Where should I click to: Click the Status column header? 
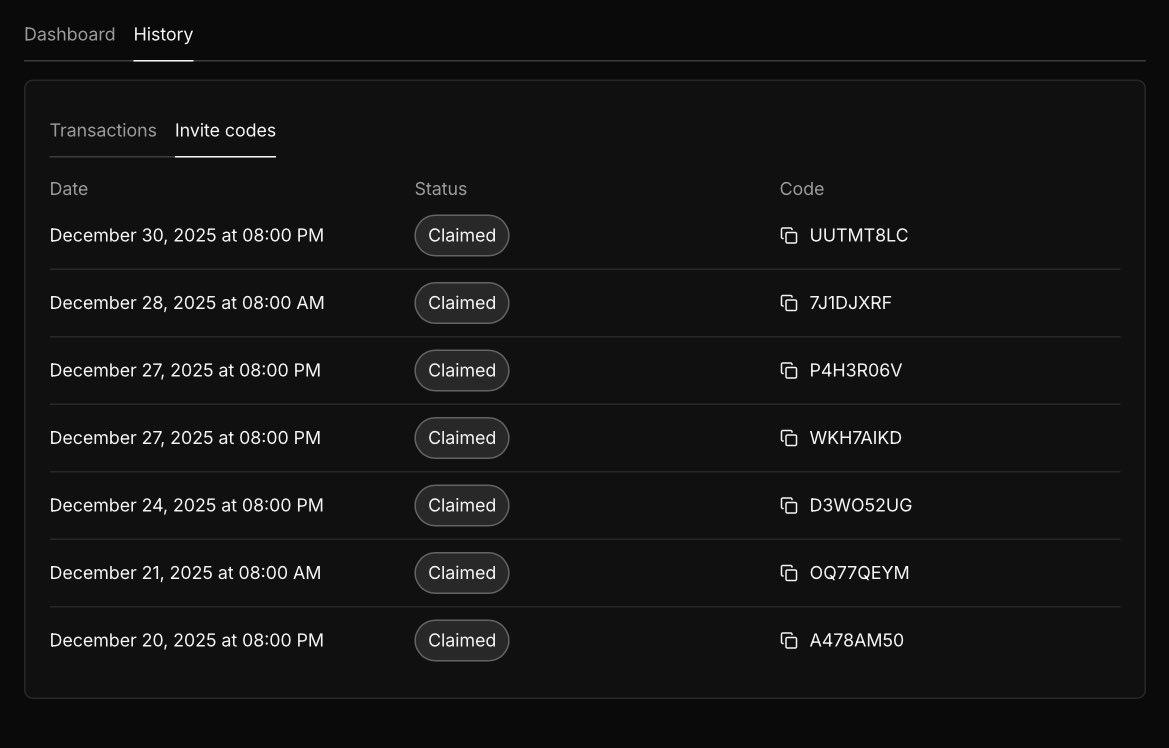[441, 189]
